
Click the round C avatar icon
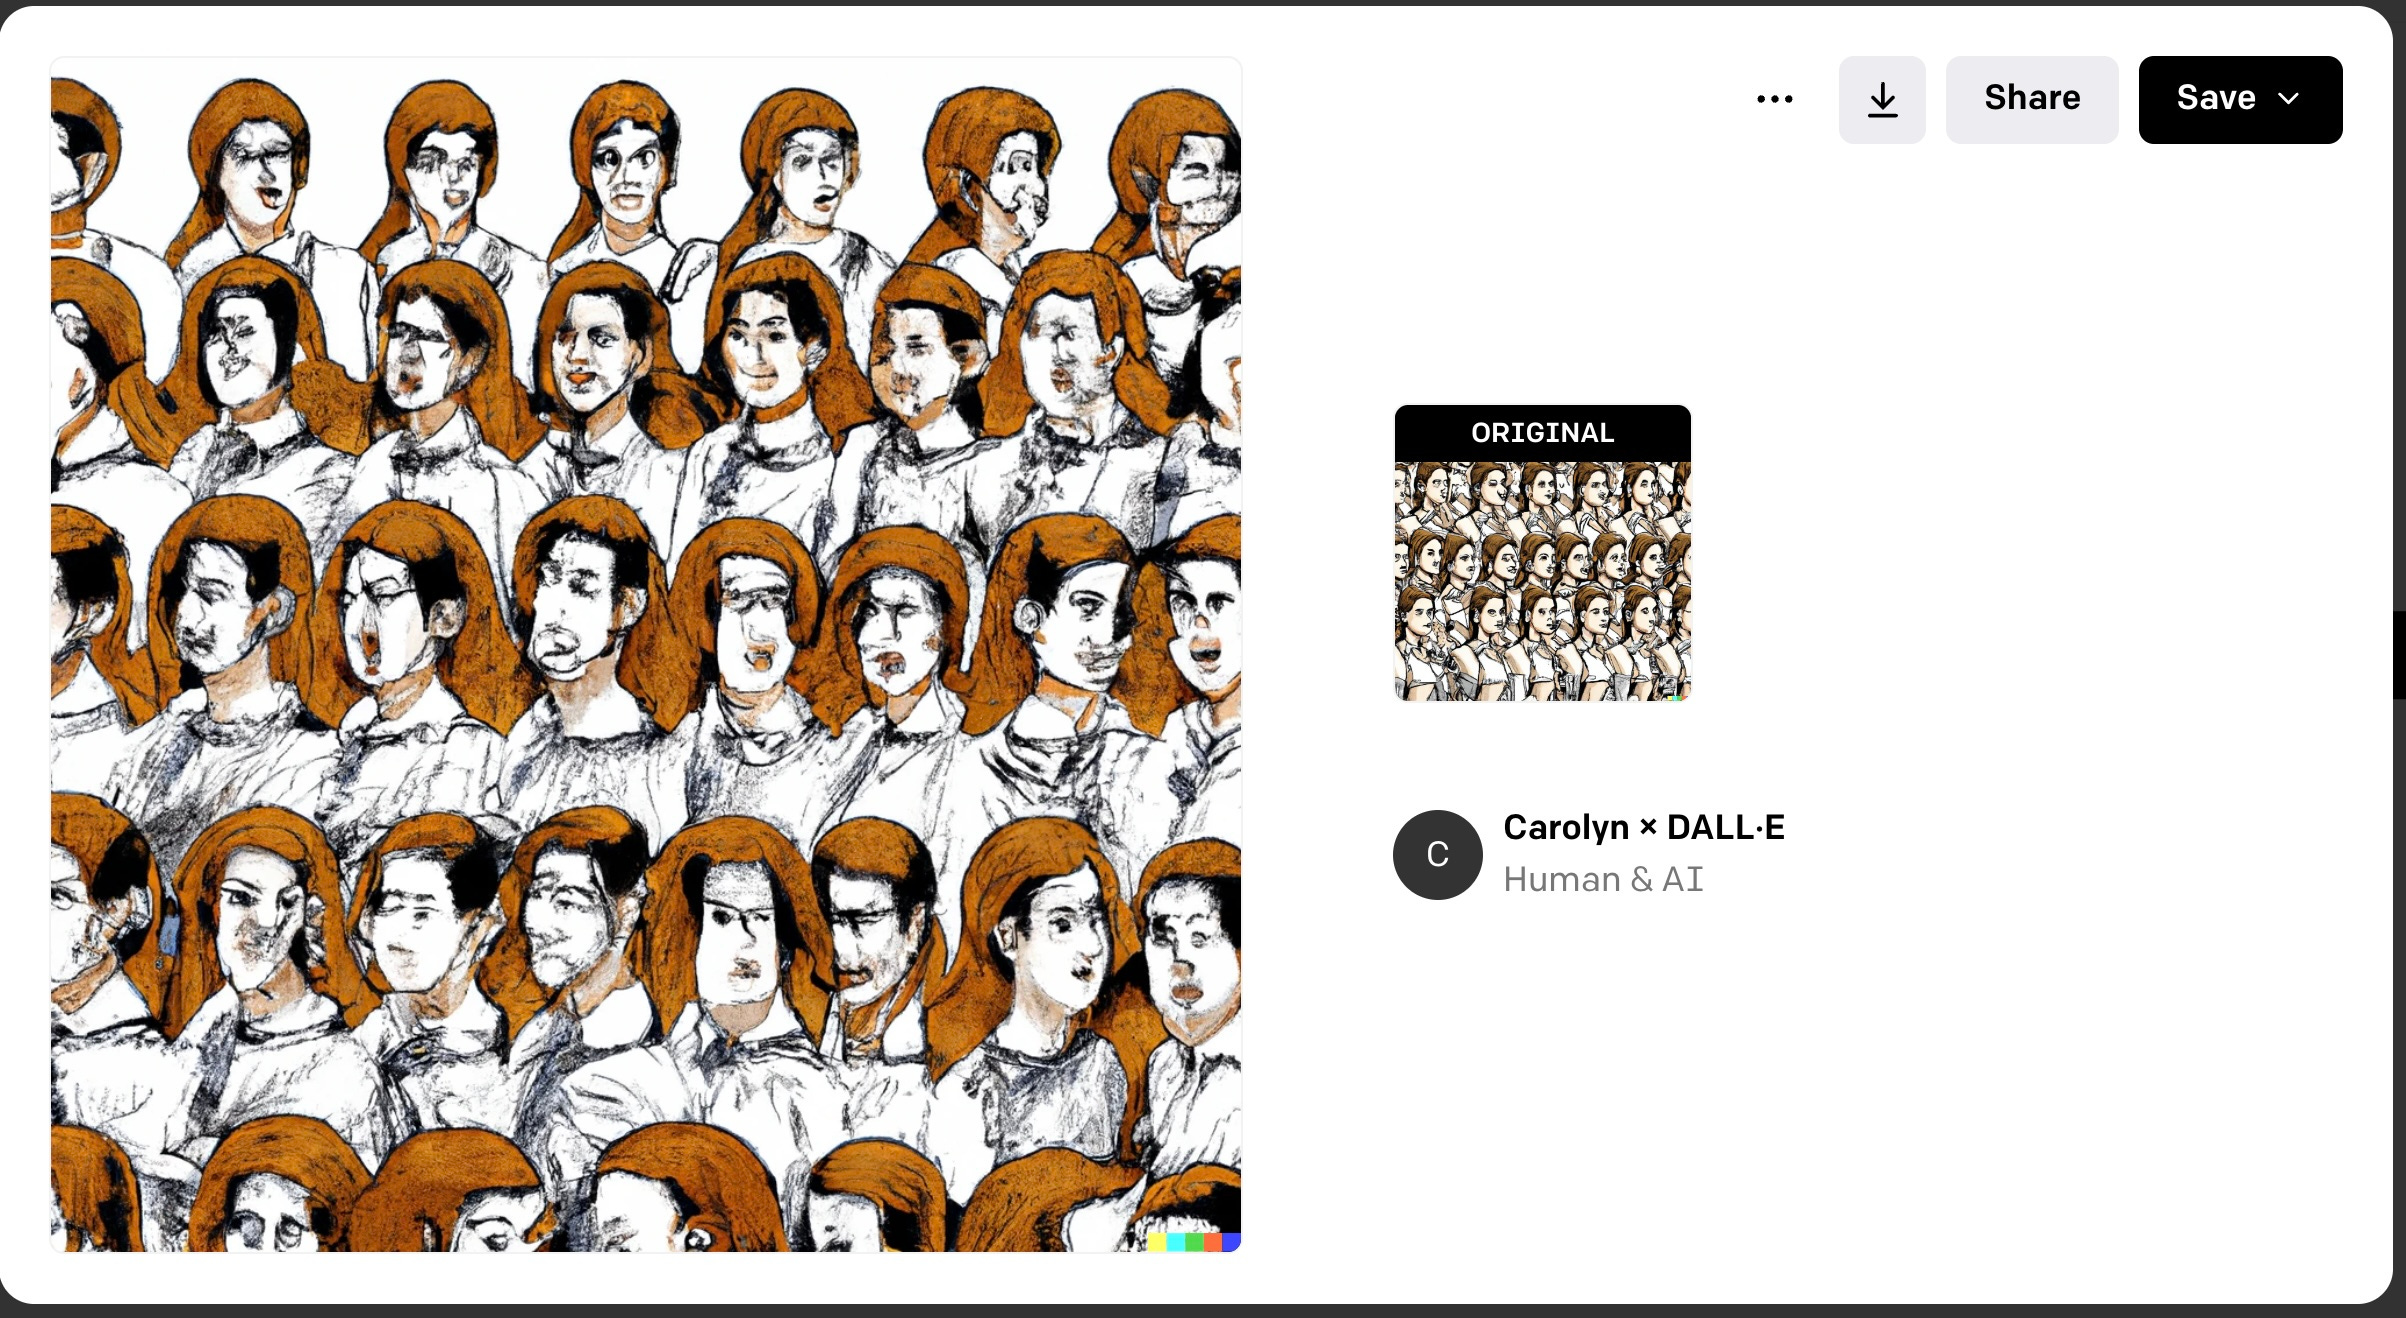coord(1437,854)
